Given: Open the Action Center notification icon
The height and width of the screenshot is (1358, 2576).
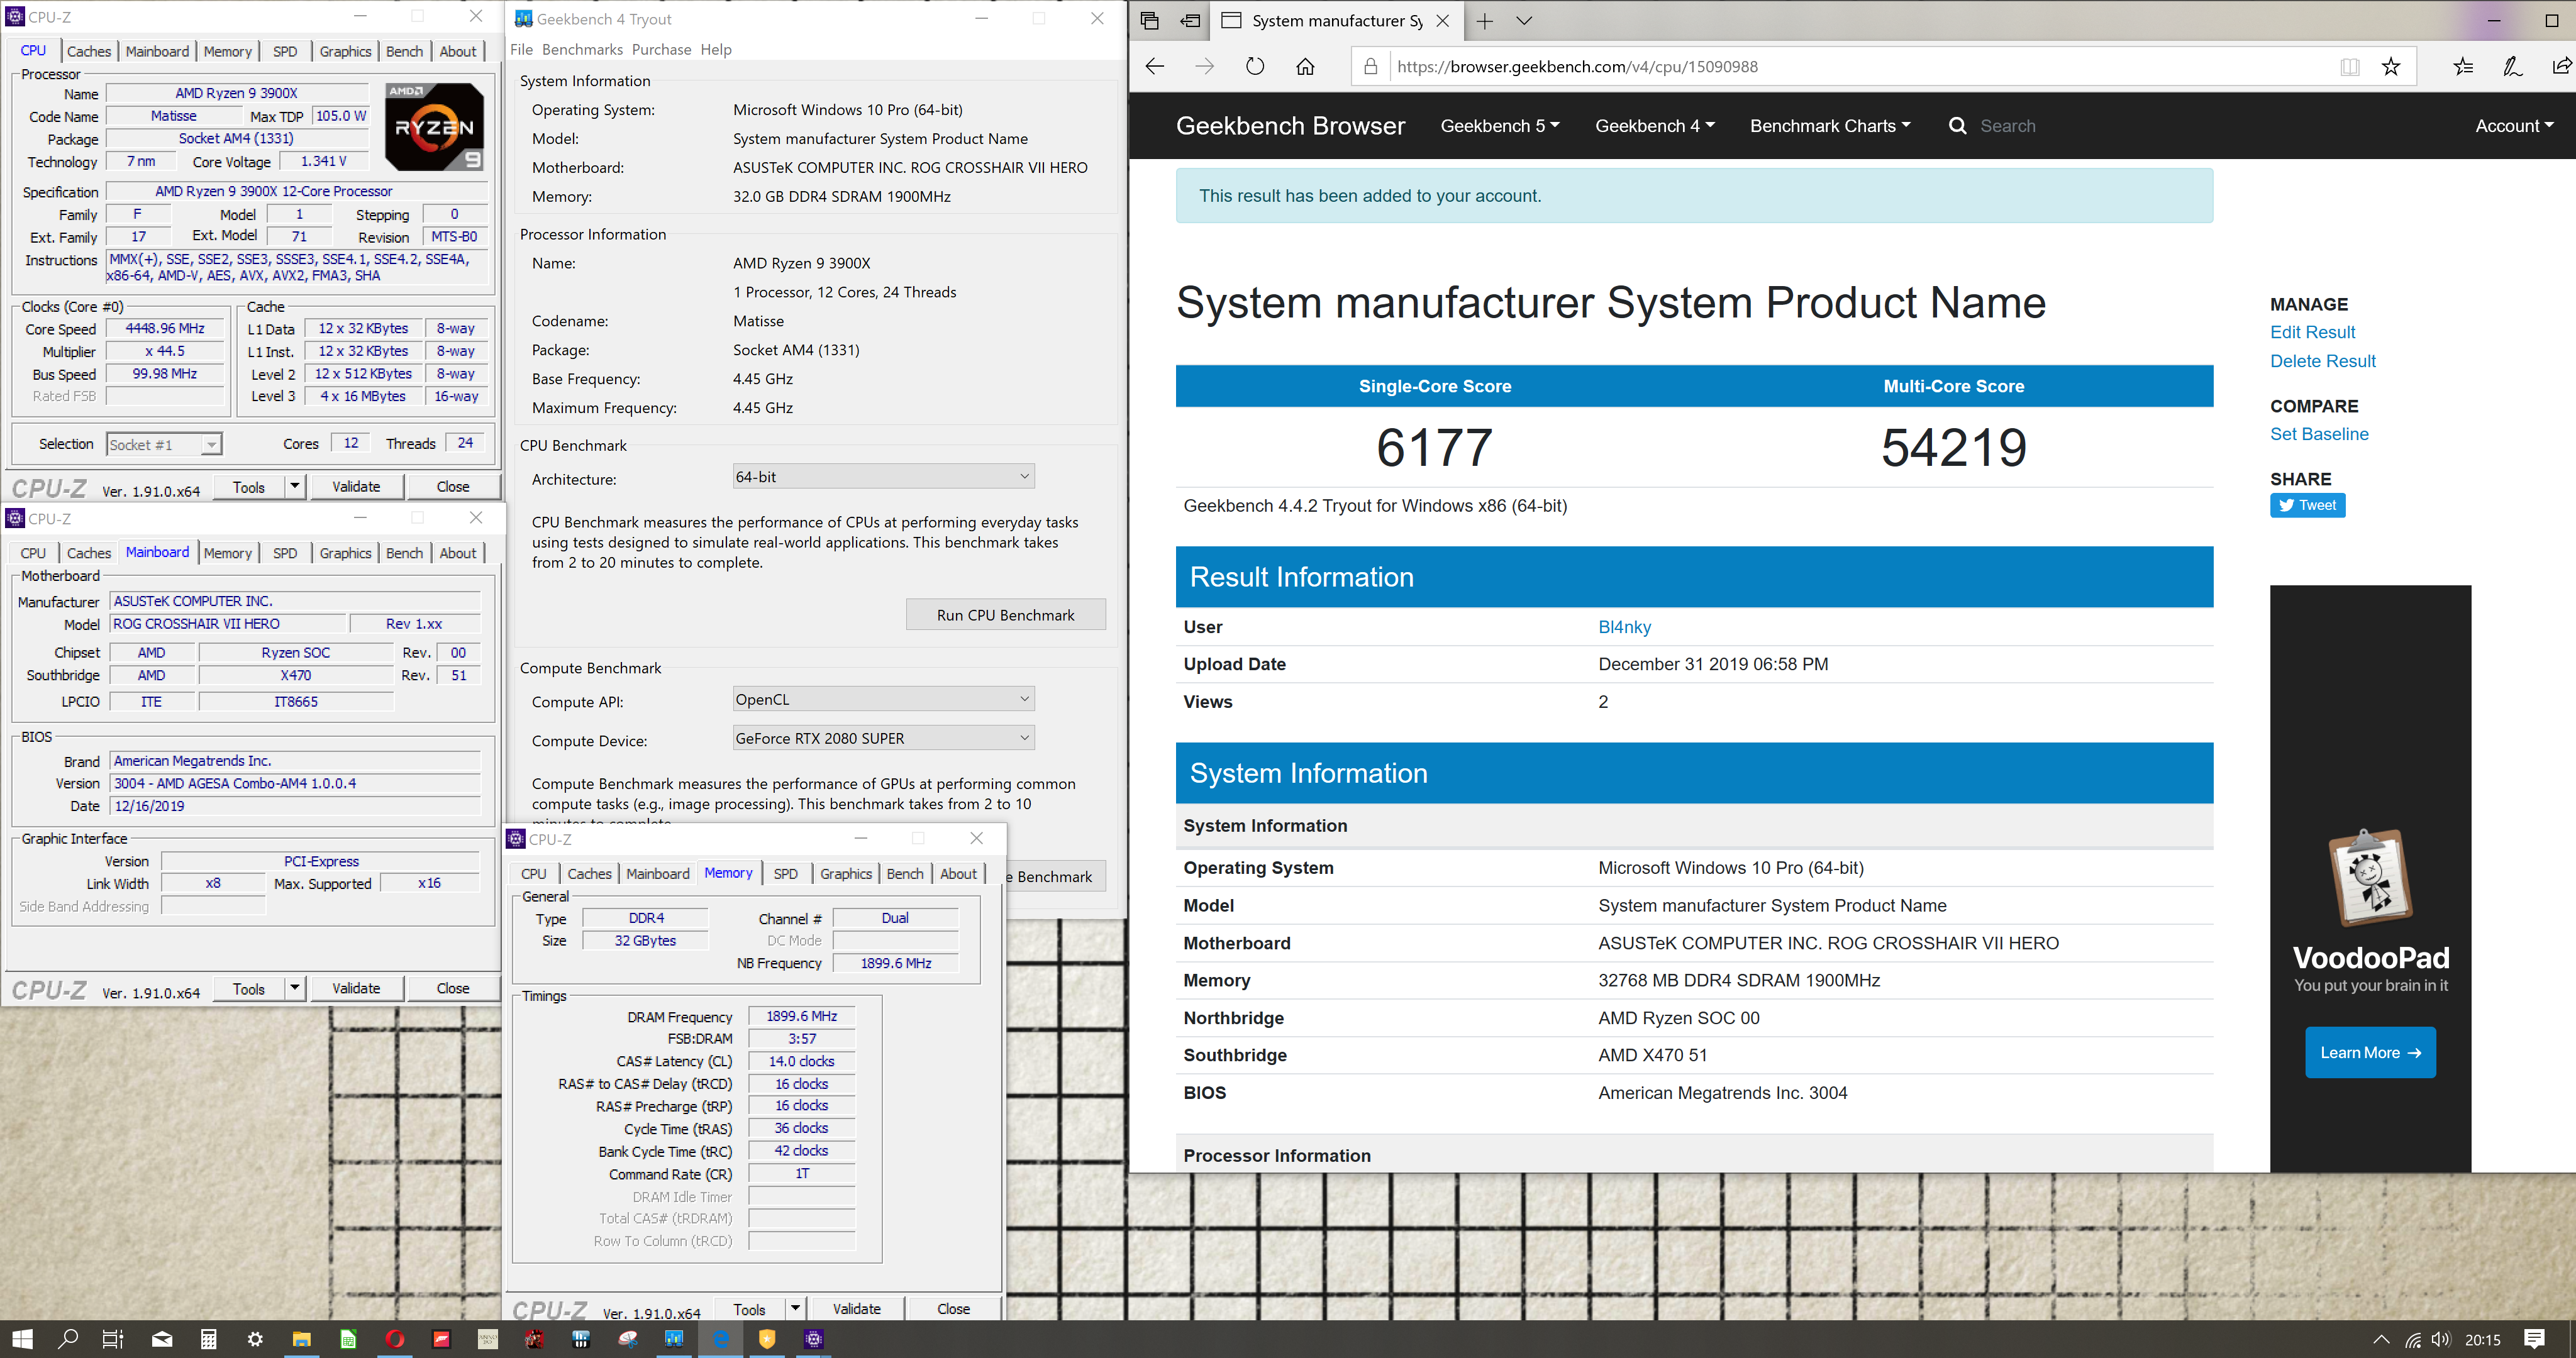Looking at the screenshot, I should click(x=2533, y=1339).
